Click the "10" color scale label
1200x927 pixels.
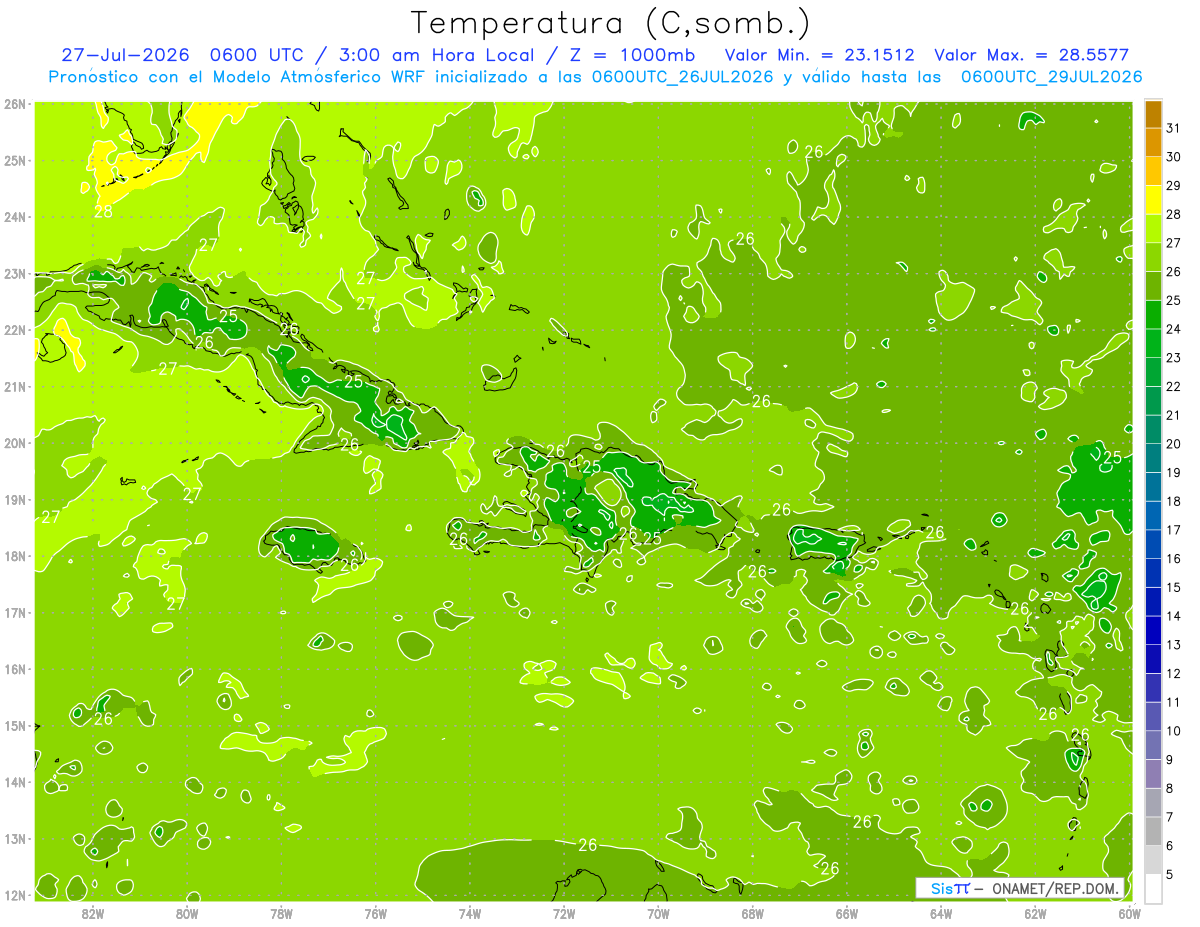click(x=1173, y=731)
